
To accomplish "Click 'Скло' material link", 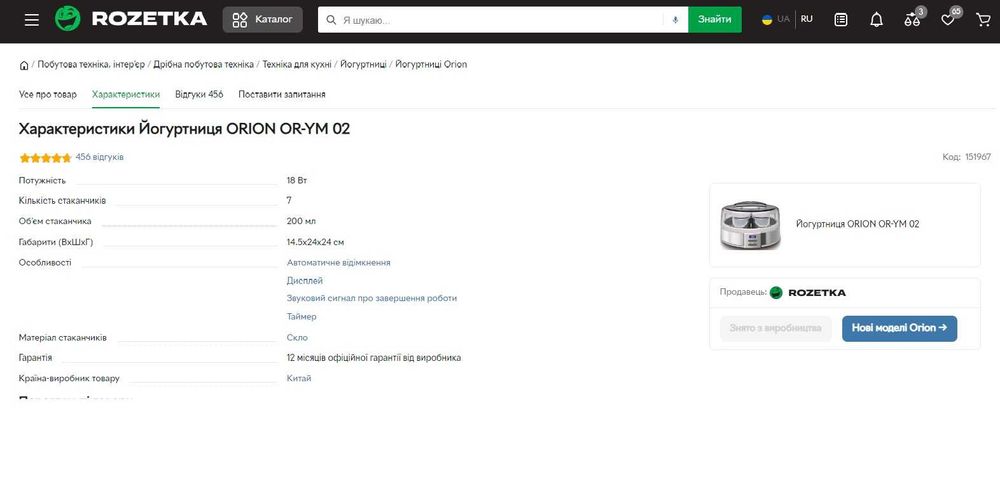I will tap(297, 338).
